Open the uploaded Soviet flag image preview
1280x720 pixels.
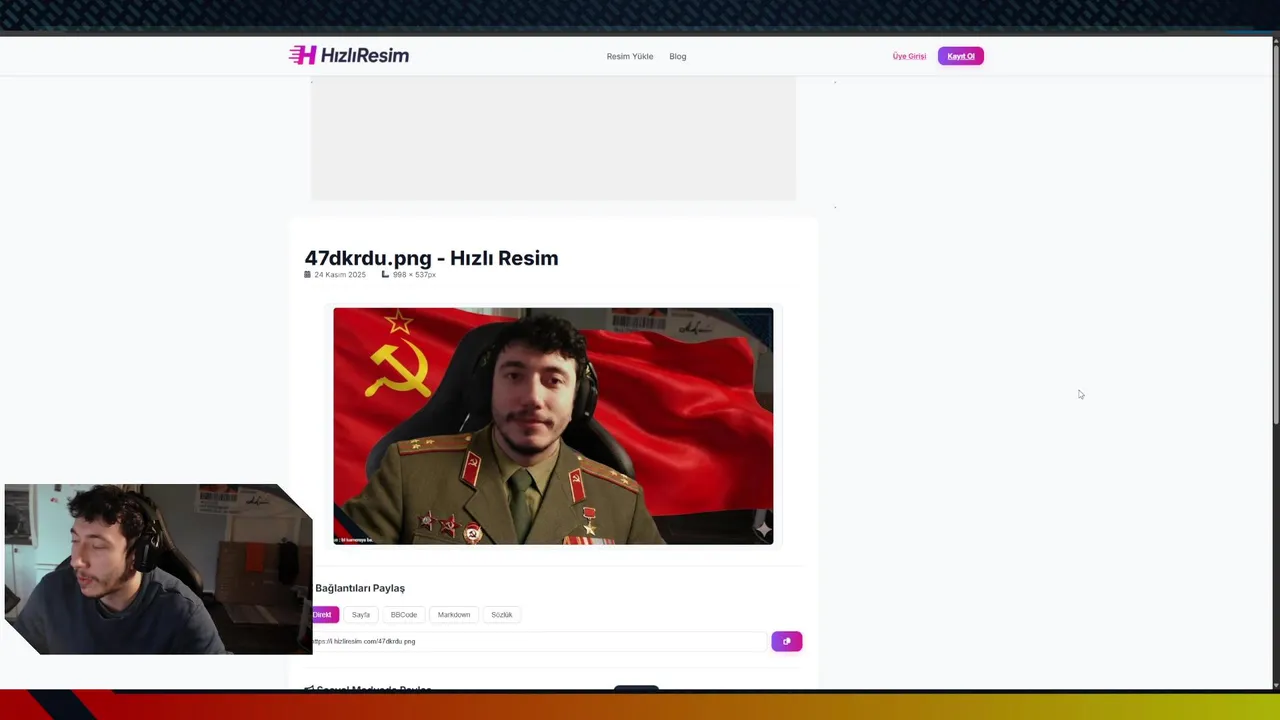[553, 426]
